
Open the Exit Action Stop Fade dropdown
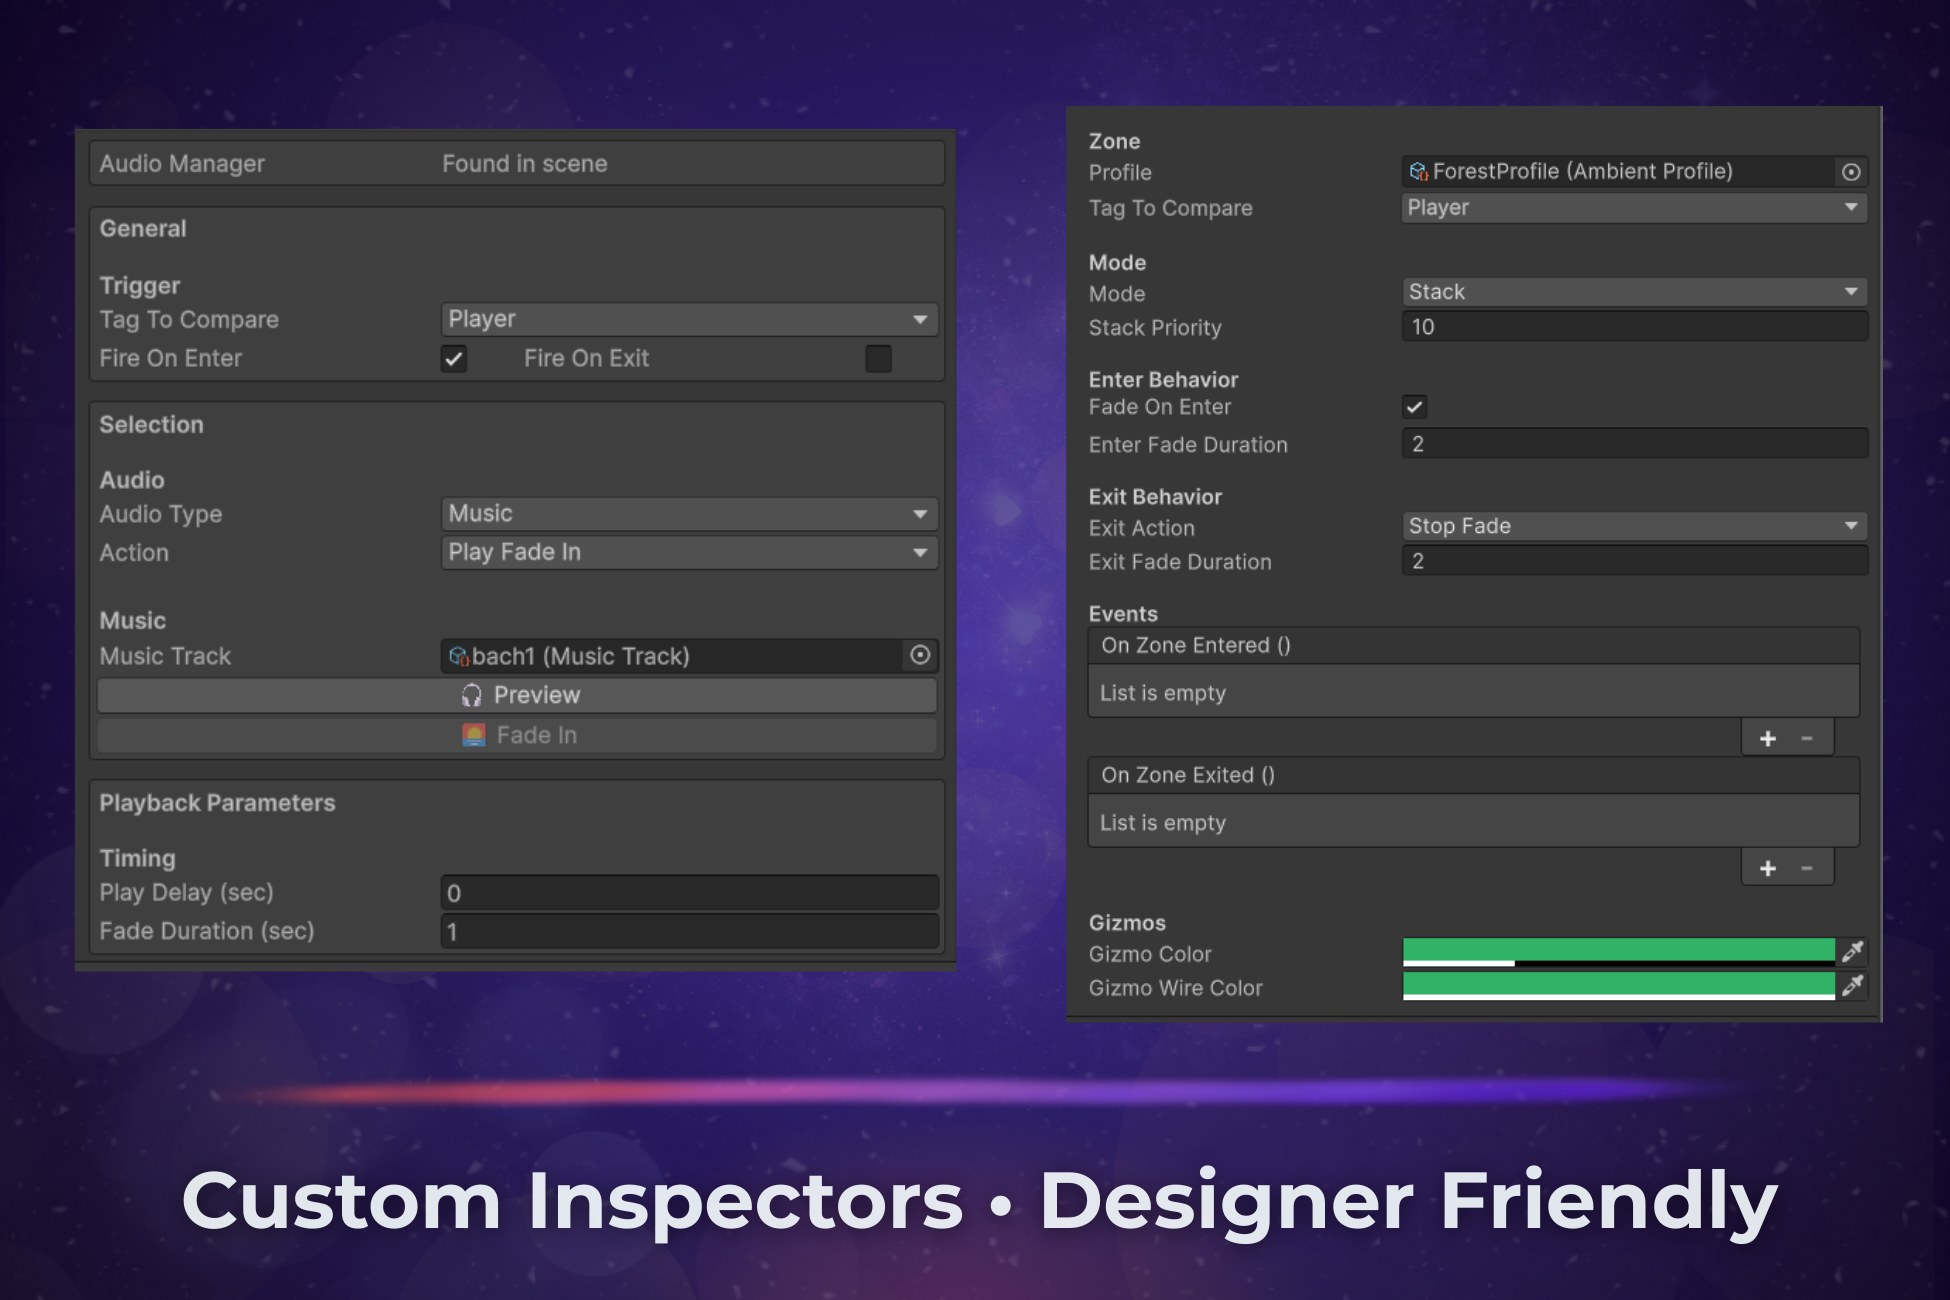(1634, 526)
